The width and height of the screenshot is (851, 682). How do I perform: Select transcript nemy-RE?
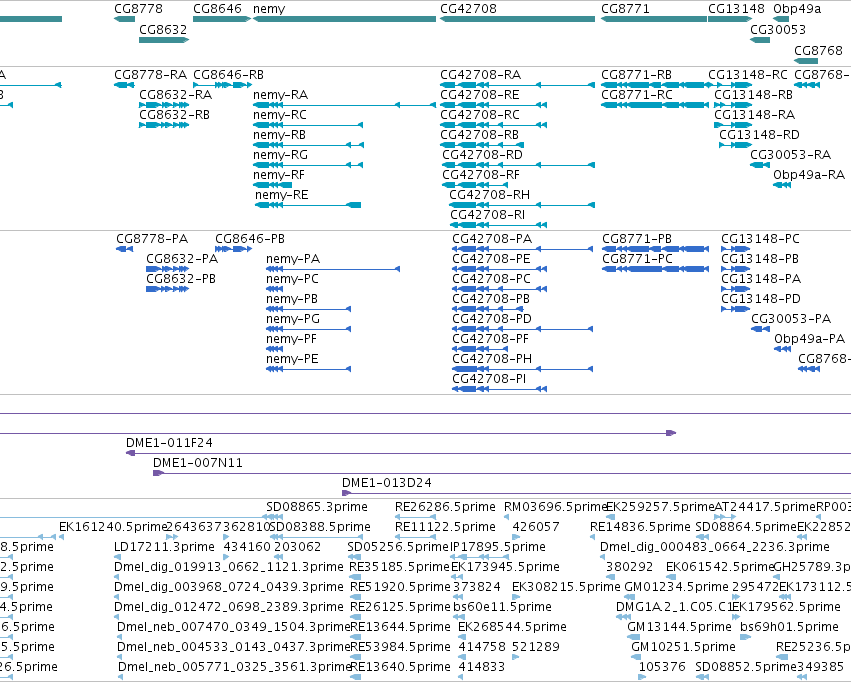tap(281, 195)
